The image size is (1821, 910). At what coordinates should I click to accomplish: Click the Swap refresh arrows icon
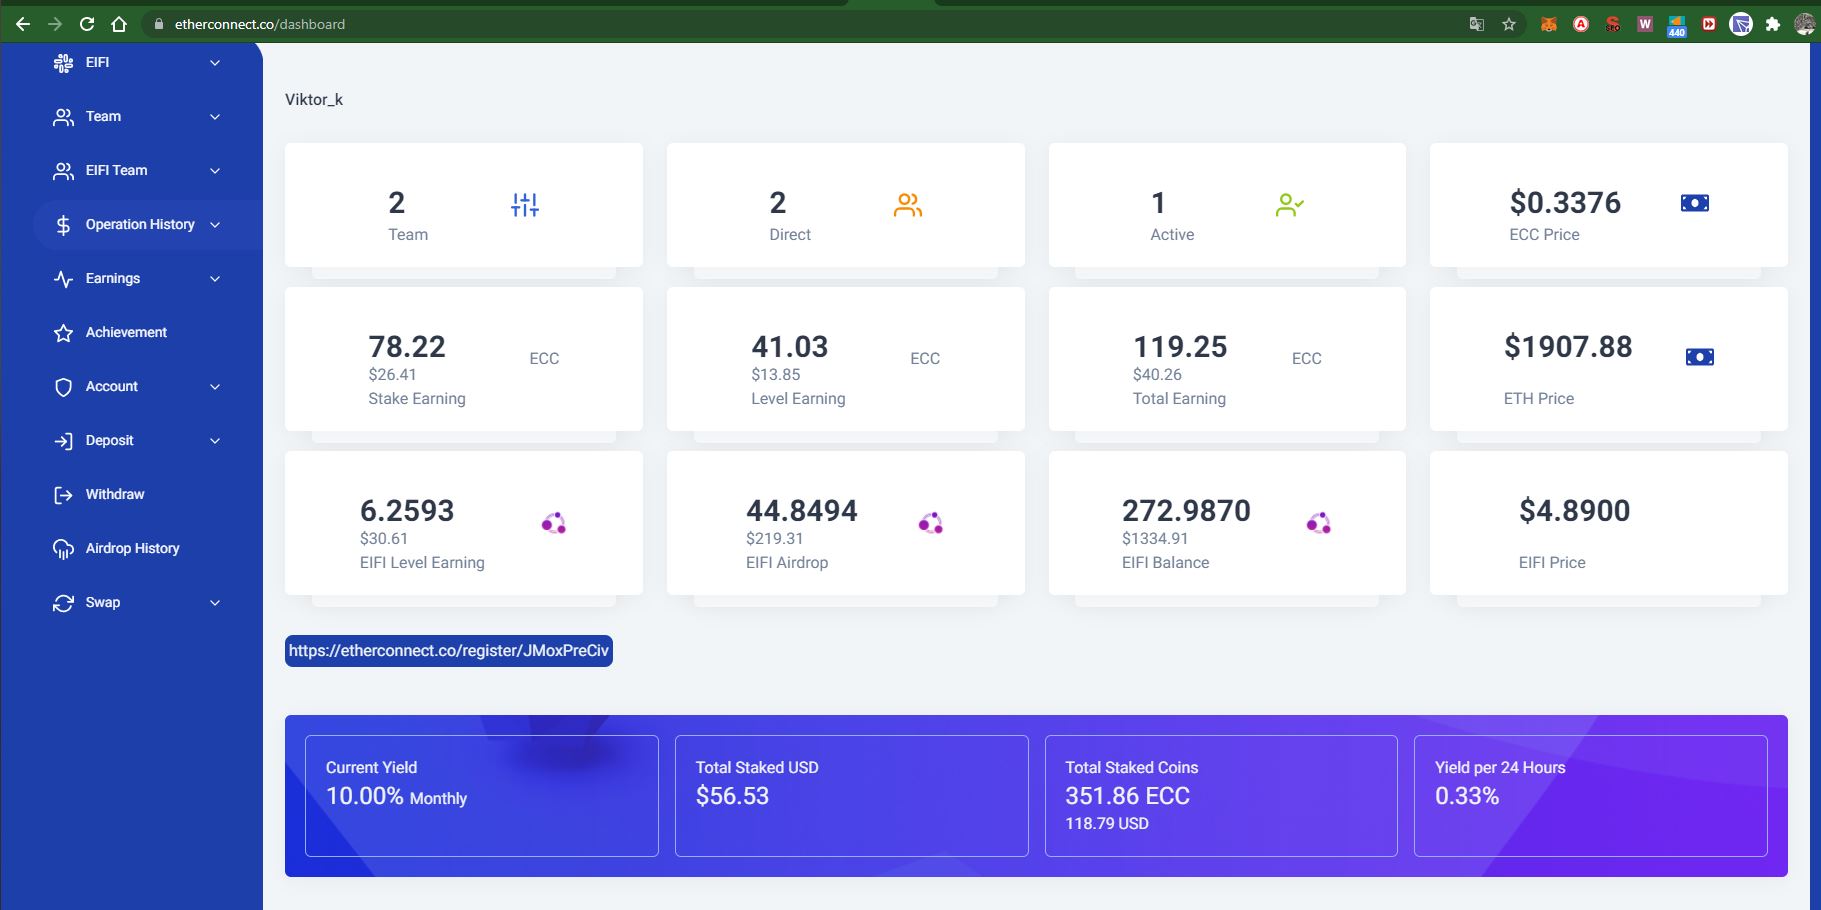[63, 603]
